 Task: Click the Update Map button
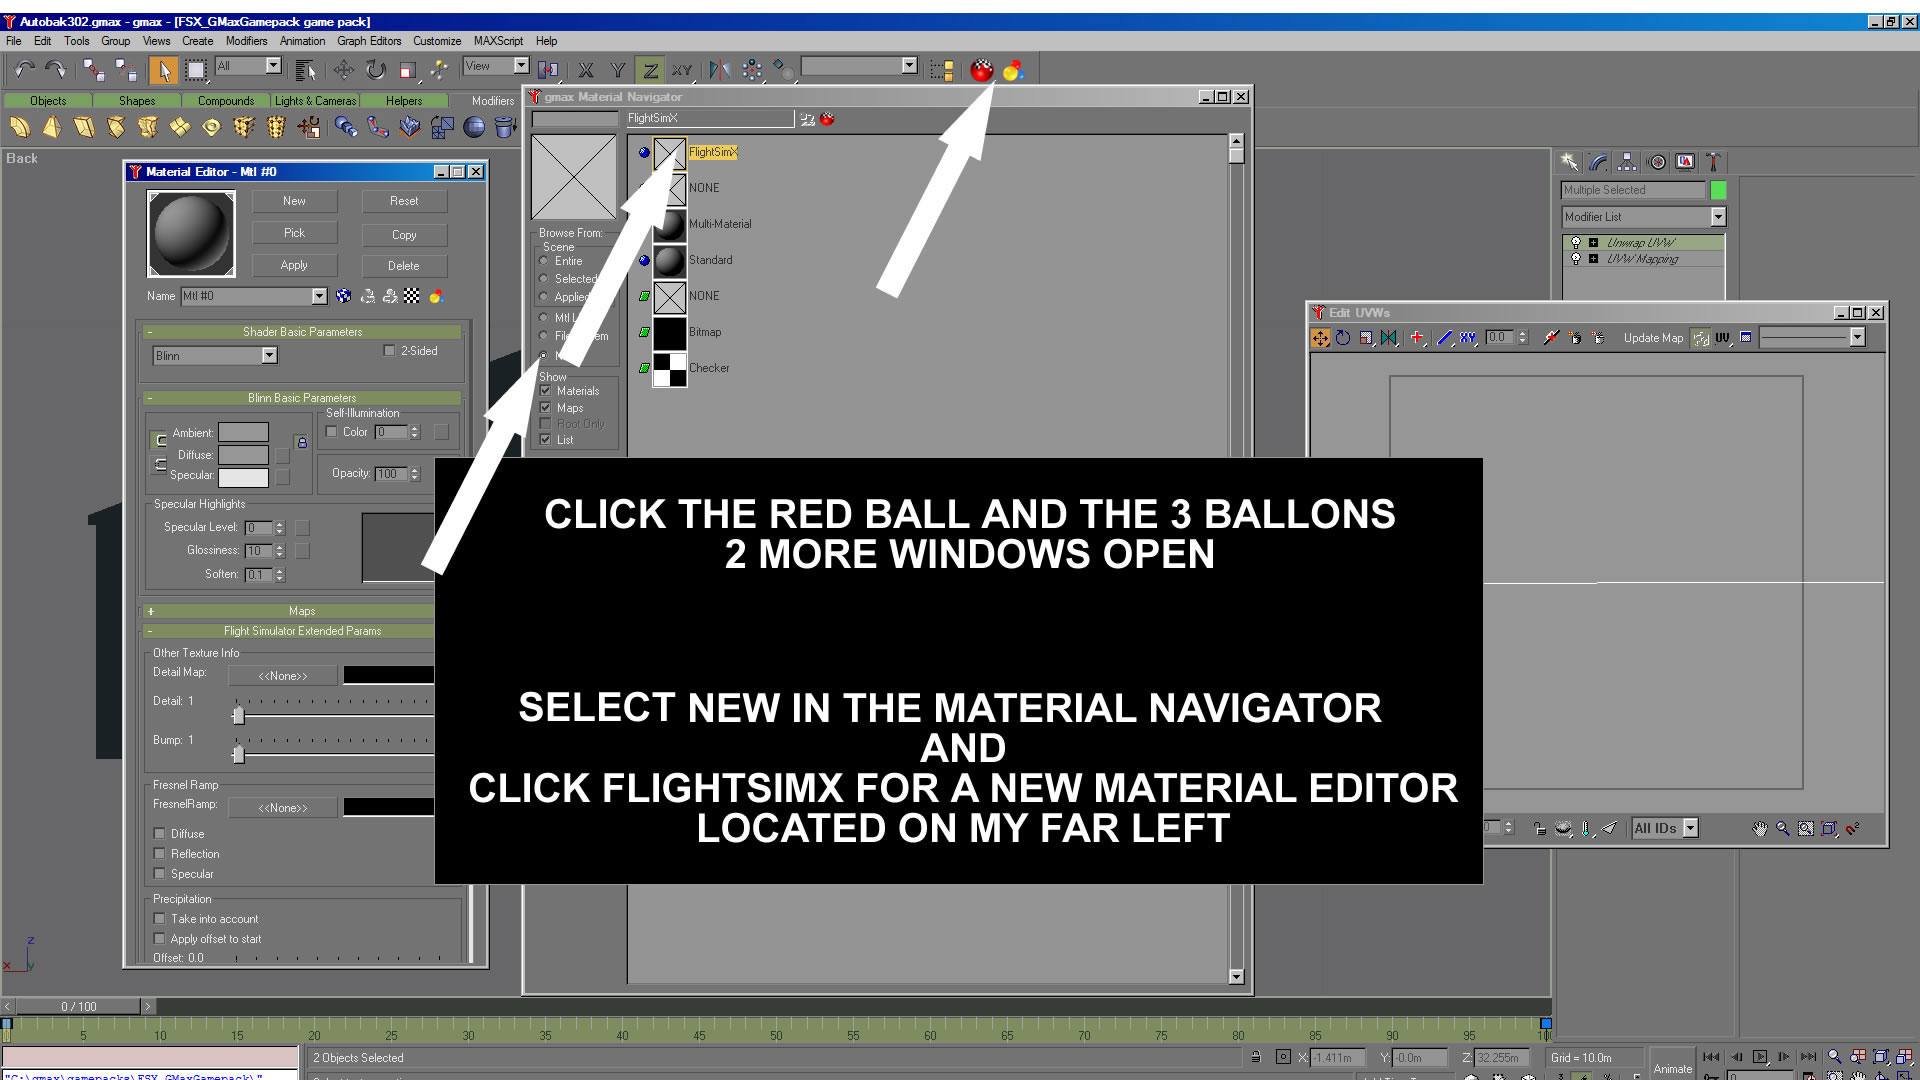[1652, 338]
